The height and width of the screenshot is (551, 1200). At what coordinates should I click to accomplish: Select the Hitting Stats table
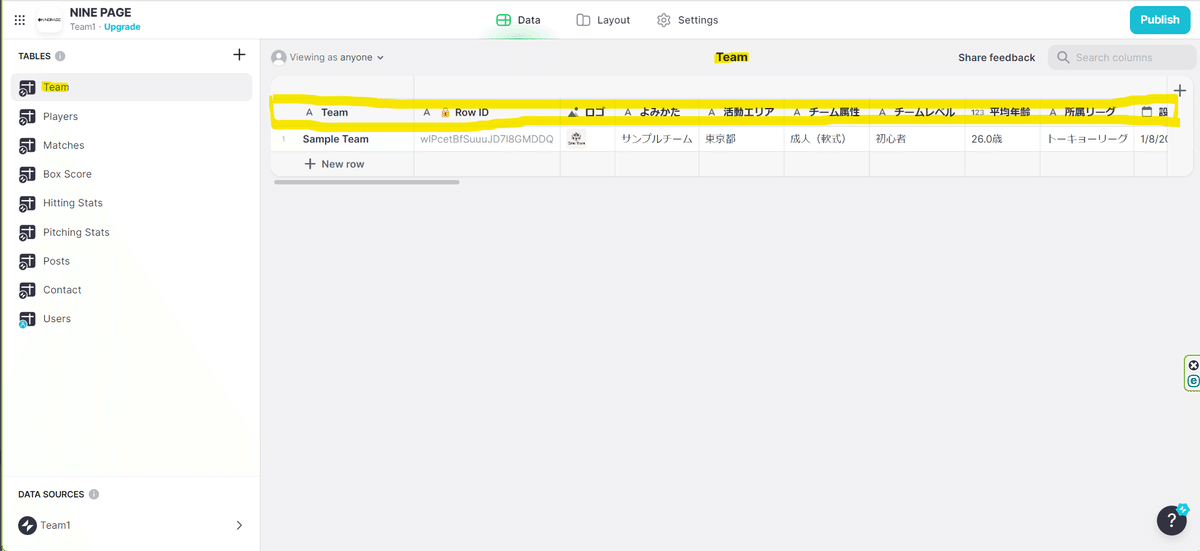[x=131, y=203]
